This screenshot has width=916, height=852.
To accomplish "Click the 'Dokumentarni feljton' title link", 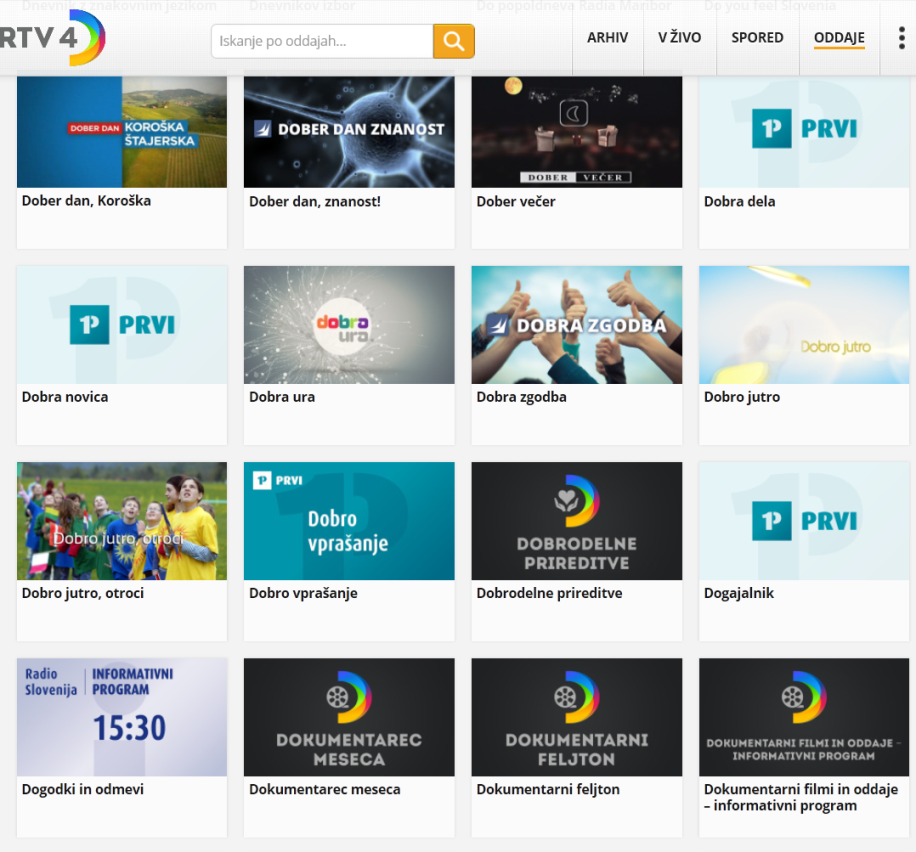I will [548, 789].
